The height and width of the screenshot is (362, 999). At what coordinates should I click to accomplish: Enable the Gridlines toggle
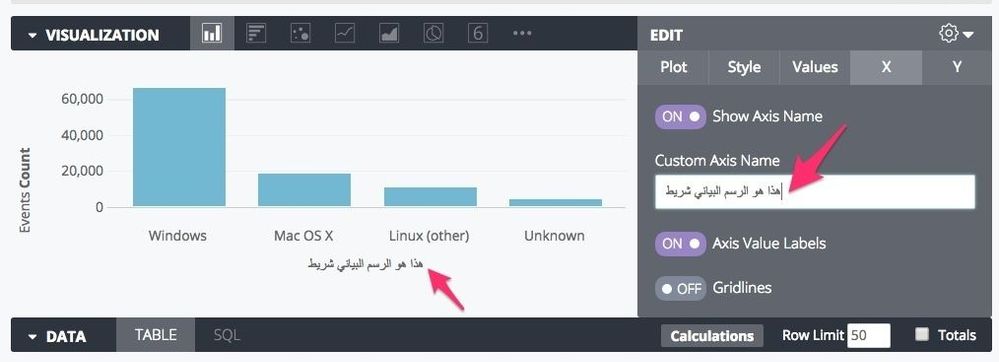pos(680,288)
